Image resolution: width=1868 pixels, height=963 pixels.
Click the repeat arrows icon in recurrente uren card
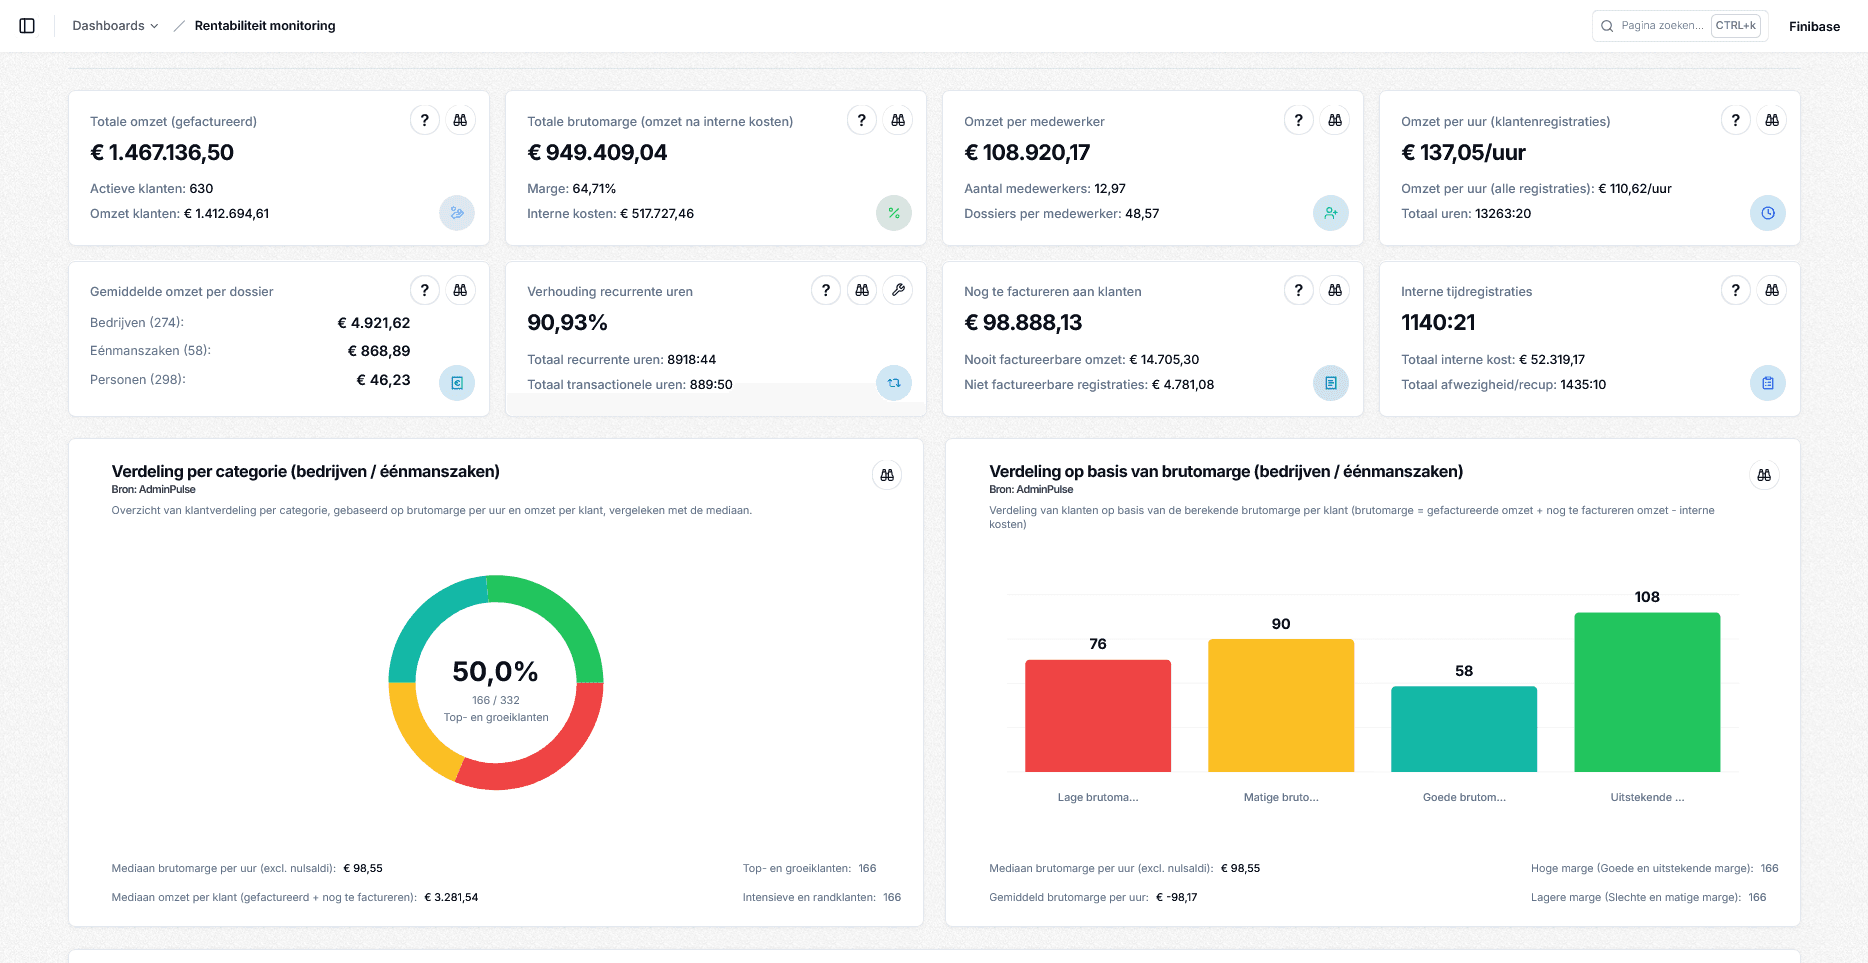point(894,383)
